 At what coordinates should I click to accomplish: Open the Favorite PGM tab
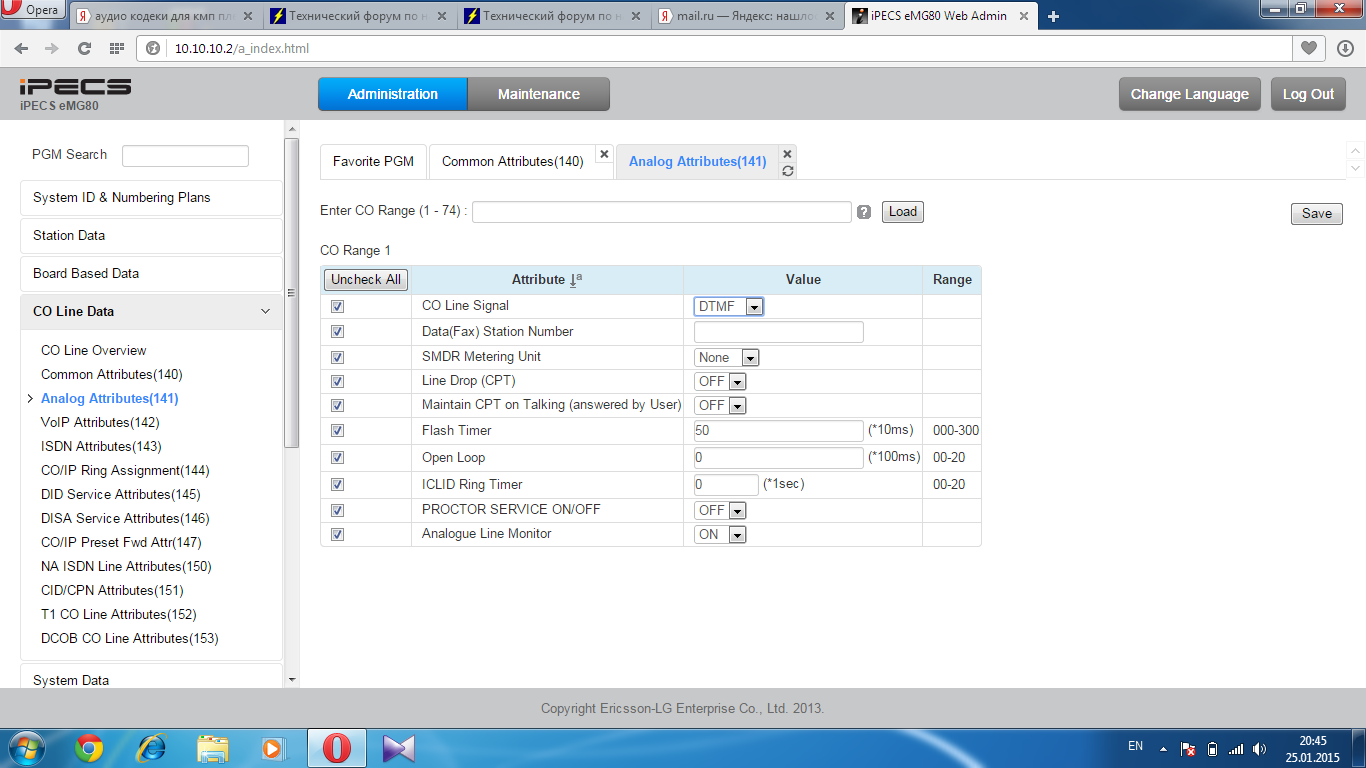point(373,161)
